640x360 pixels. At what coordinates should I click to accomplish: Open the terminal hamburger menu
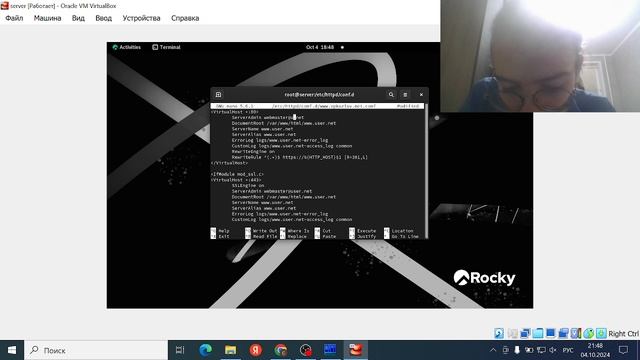coord(405,95)
